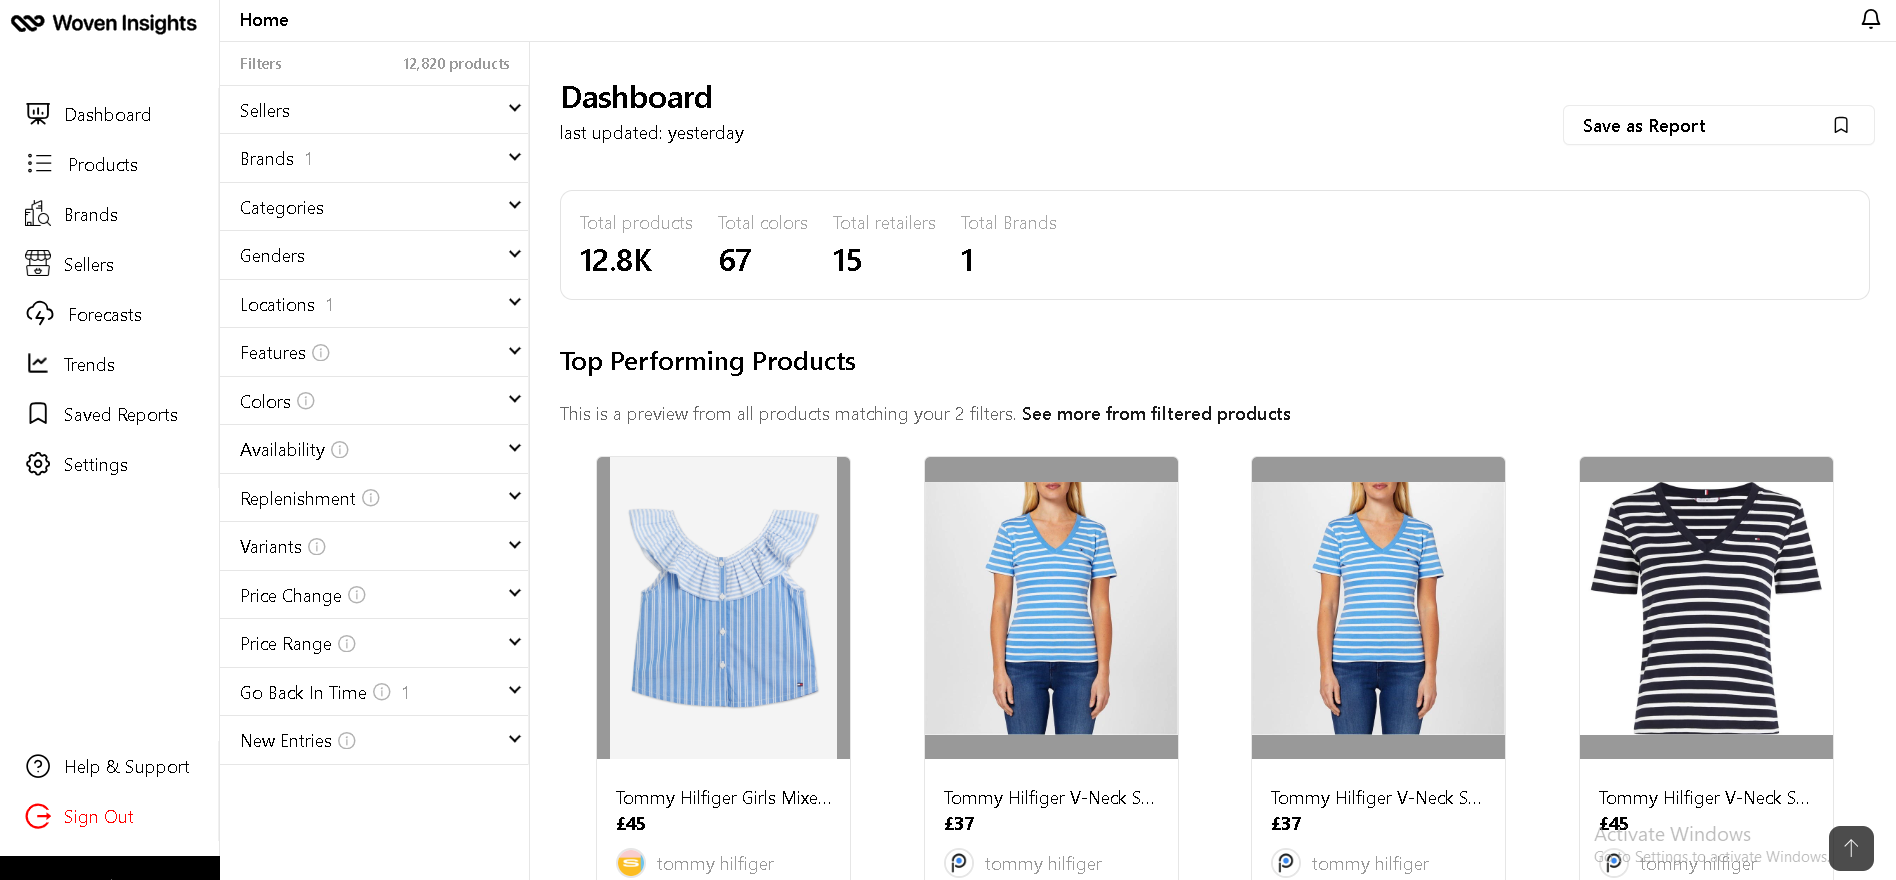The width and height of the screenshot is (1896, 880).
Task: Click the Availability info icon
Action: coord(340,449)
